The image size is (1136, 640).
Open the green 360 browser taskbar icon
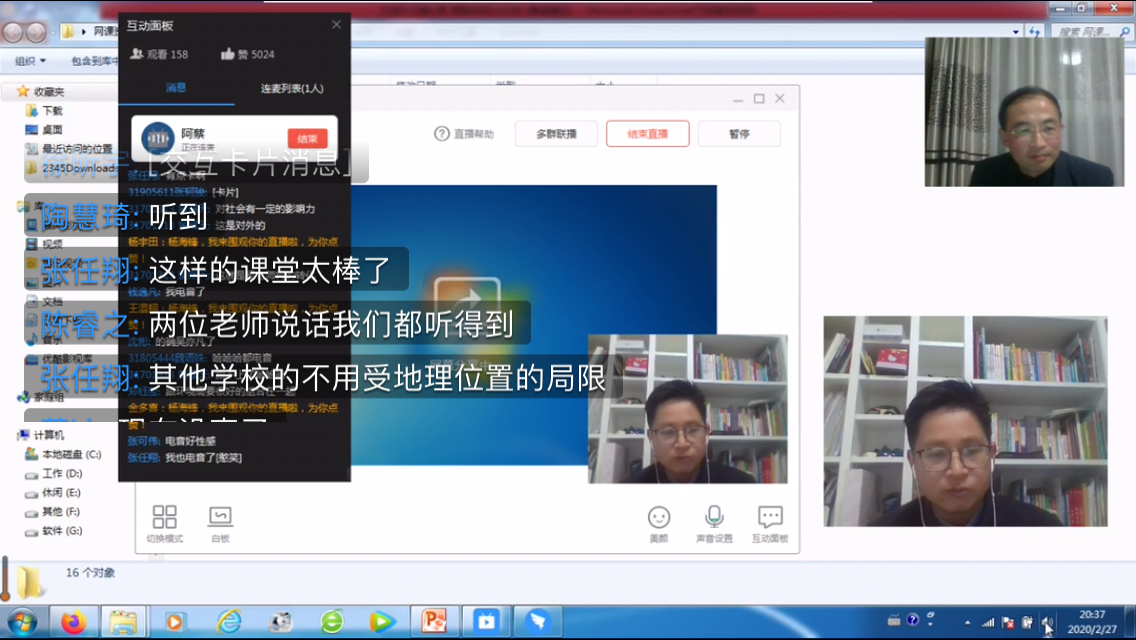pyautogui.click(x=332, y=622)
